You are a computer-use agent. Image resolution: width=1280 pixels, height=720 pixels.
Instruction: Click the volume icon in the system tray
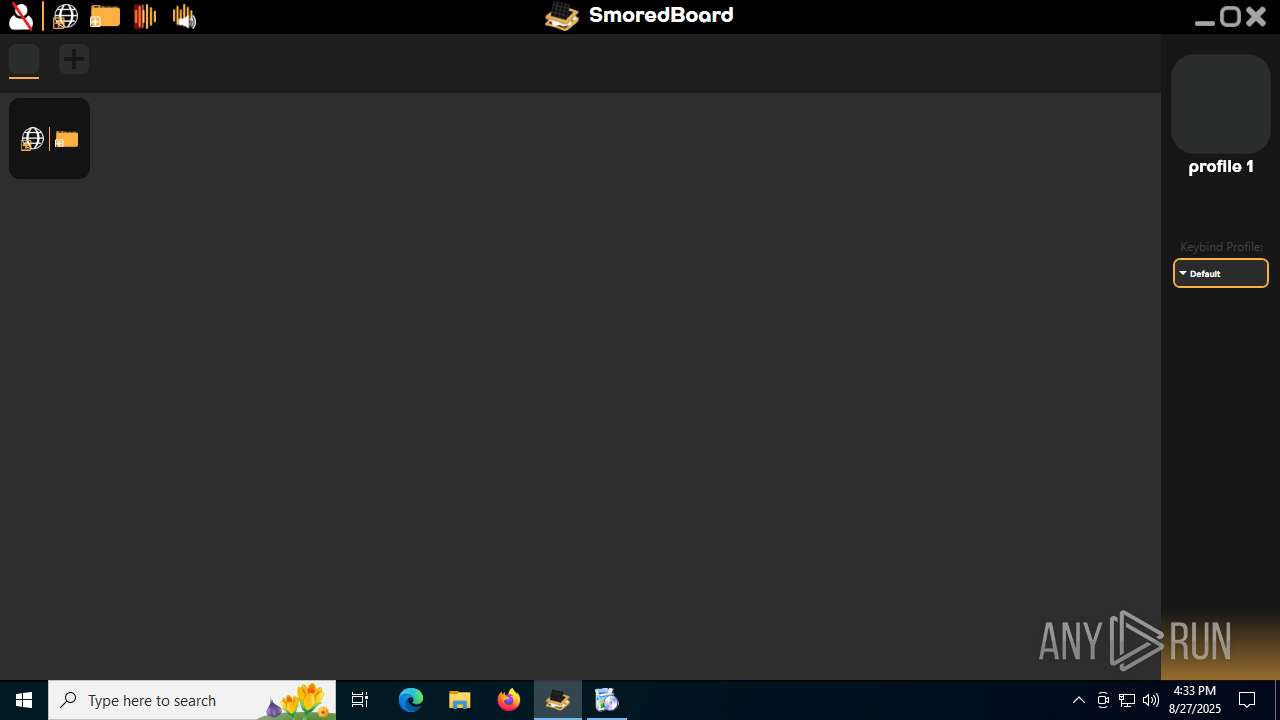click(x=1151, y=700)
